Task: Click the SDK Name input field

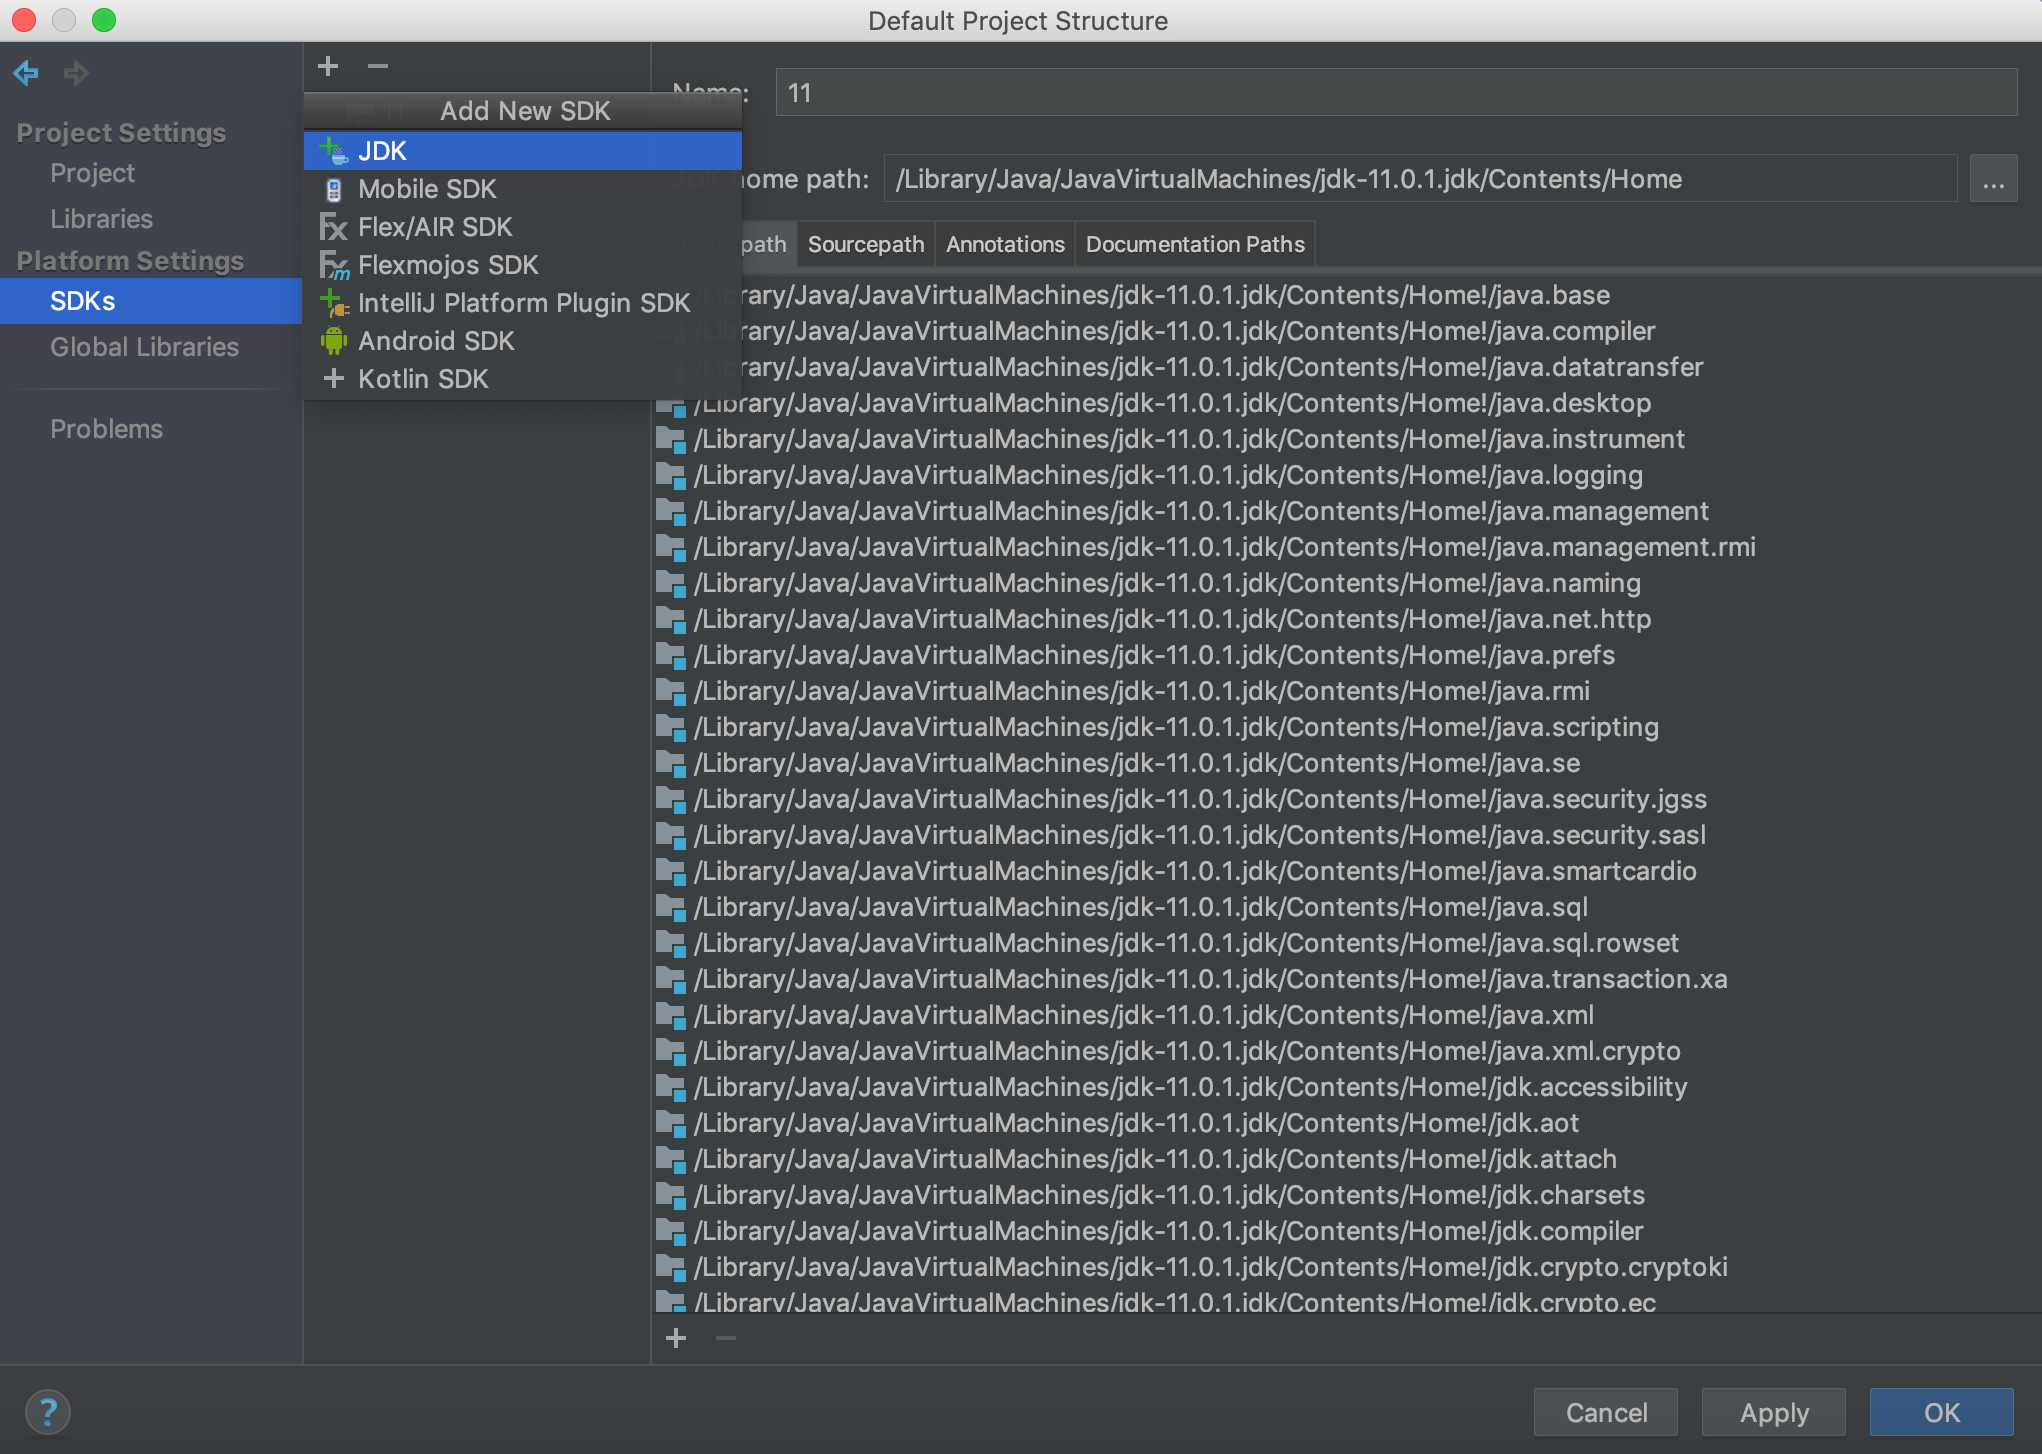Action: point(1396,93)
